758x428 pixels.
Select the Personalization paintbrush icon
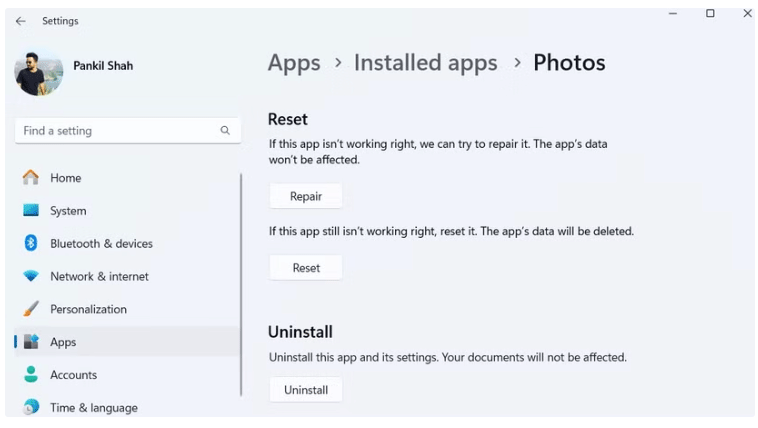pos(31,309)
